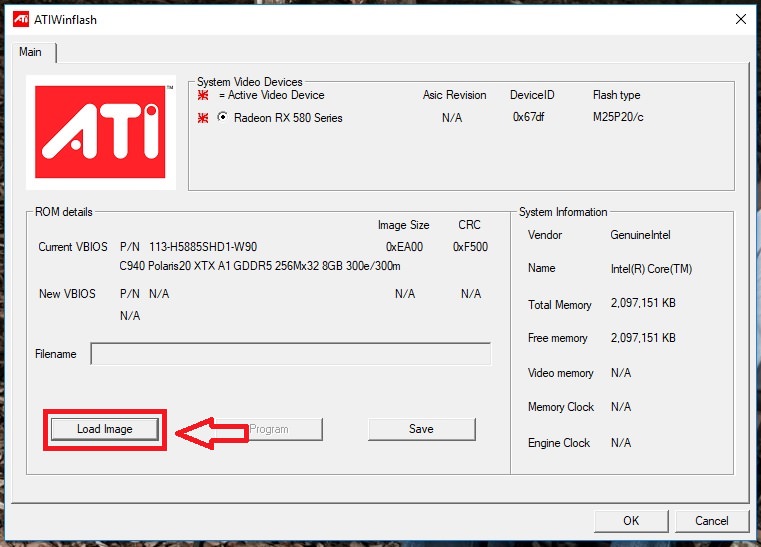Click the Vendor value GenuineIntel
761x547 pixels.
tap(640, 235)
